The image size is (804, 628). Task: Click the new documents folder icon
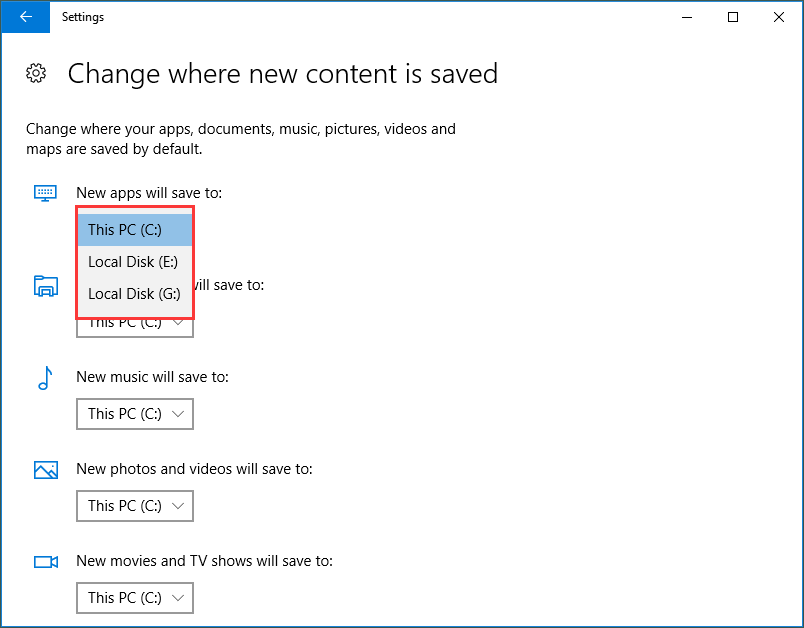[46, 286]
